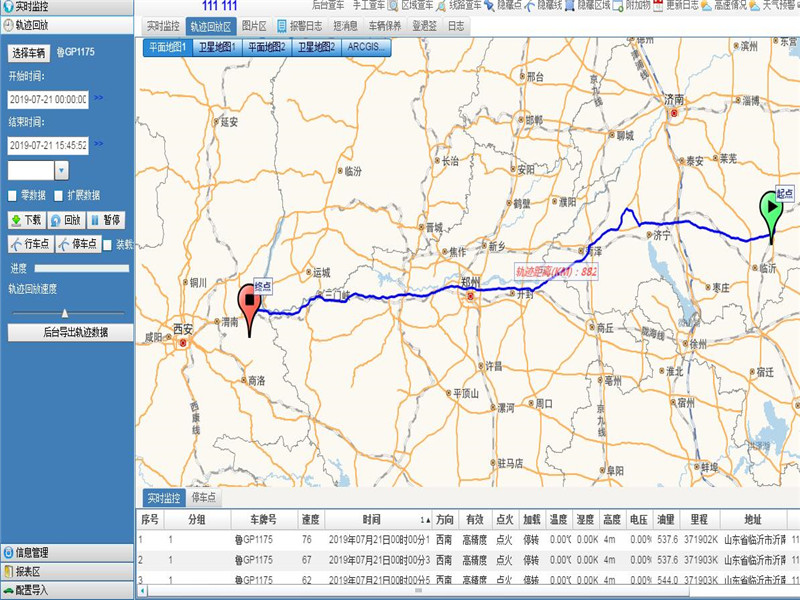800x600 pixels.
Task: Open 天气预警 weather warning tool
Action: [x=778, y=5]
